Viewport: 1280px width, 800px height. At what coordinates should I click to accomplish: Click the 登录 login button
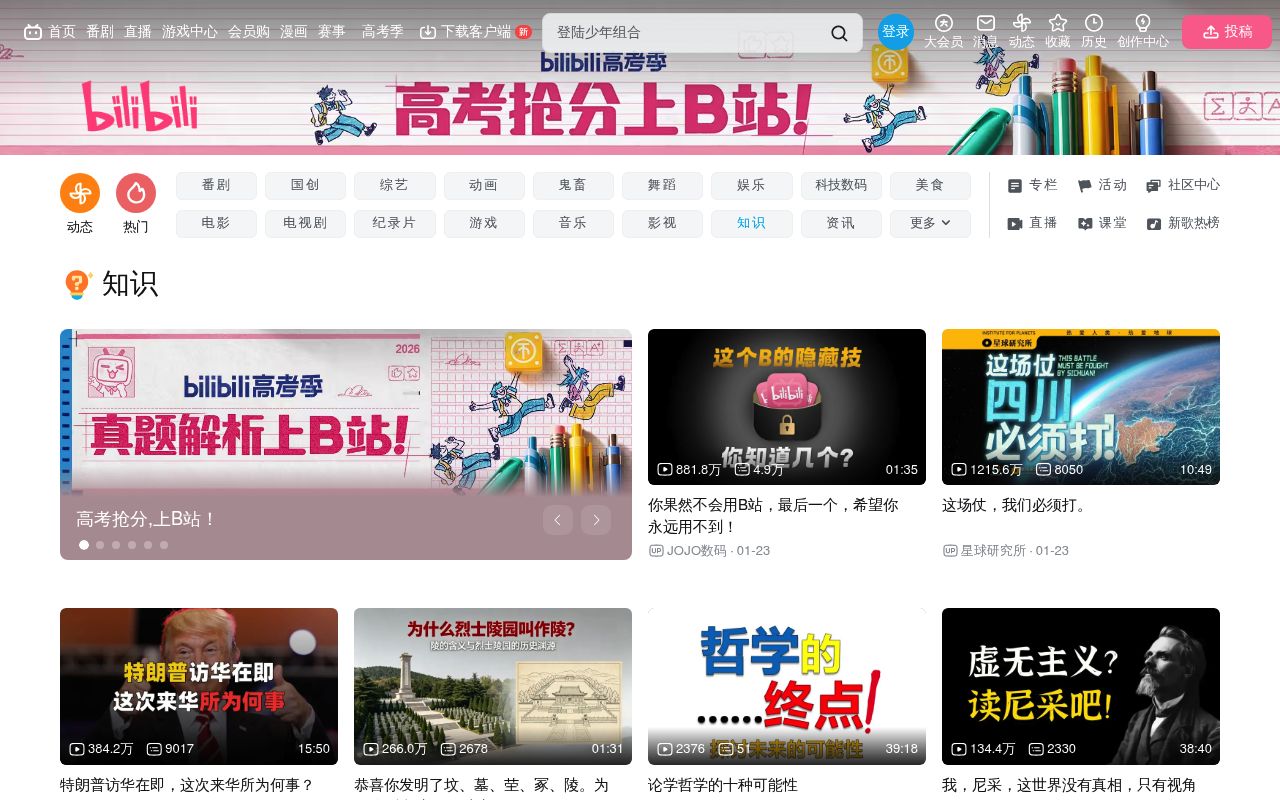(x=896, y=32)
